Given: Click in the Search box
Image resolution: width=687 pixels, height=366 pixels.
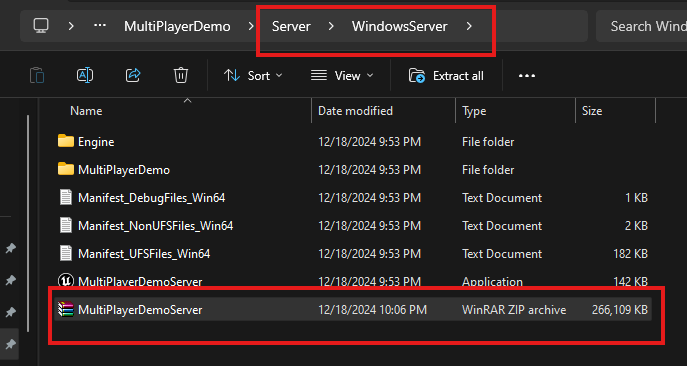Looking at the screenshot, I should pos(642,26).
